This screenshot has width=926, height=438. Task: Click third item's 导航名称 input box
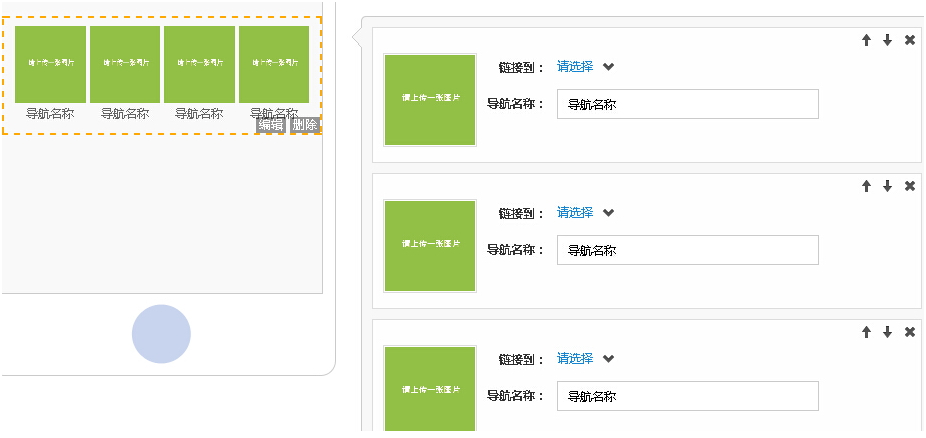click(x=687, y=396)
